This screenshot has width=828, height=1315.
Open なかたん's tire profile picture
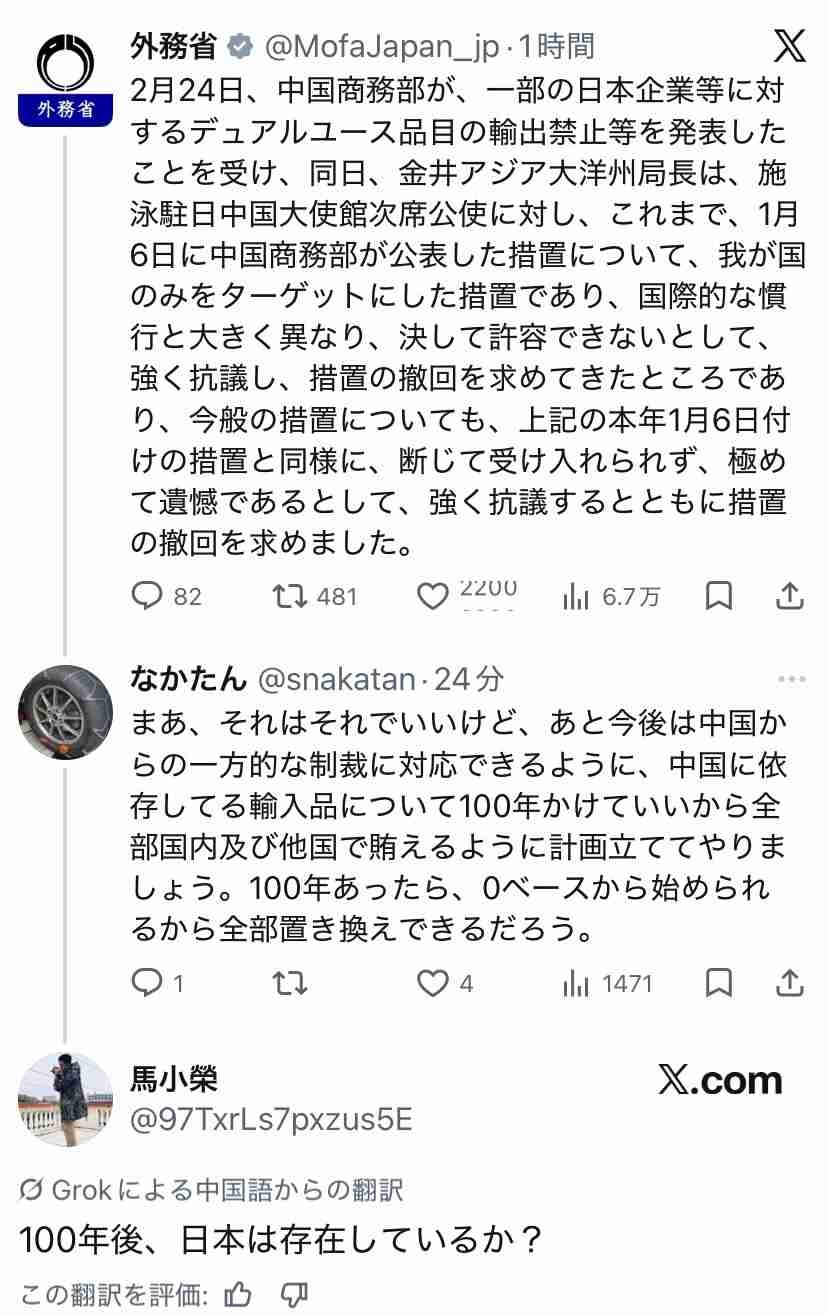point(65,712)
